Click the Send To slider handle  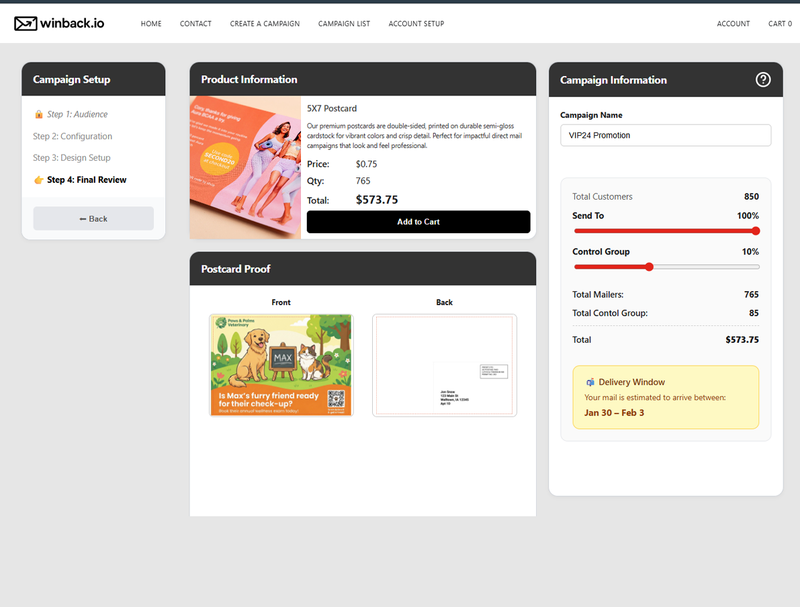click(x=755, y=231)
